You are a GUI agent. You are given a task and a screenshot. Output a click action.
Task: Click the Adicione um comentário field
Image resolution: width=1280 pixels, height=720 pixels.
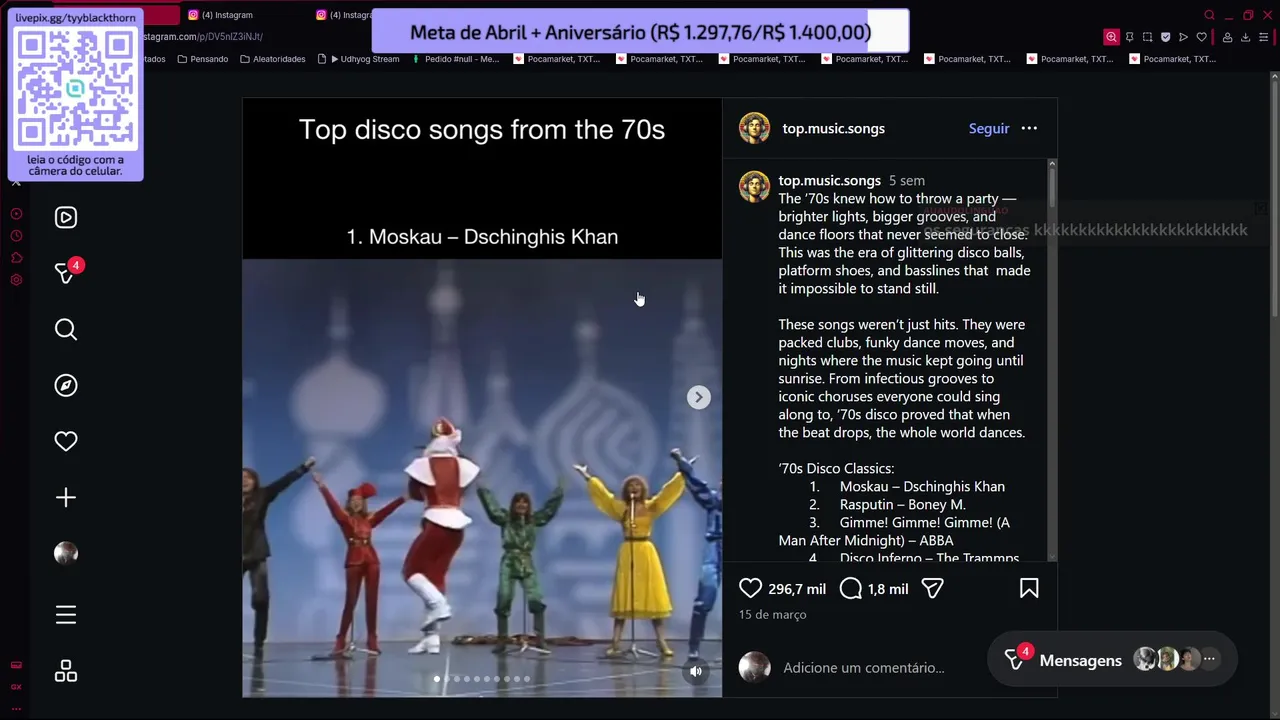863,667
